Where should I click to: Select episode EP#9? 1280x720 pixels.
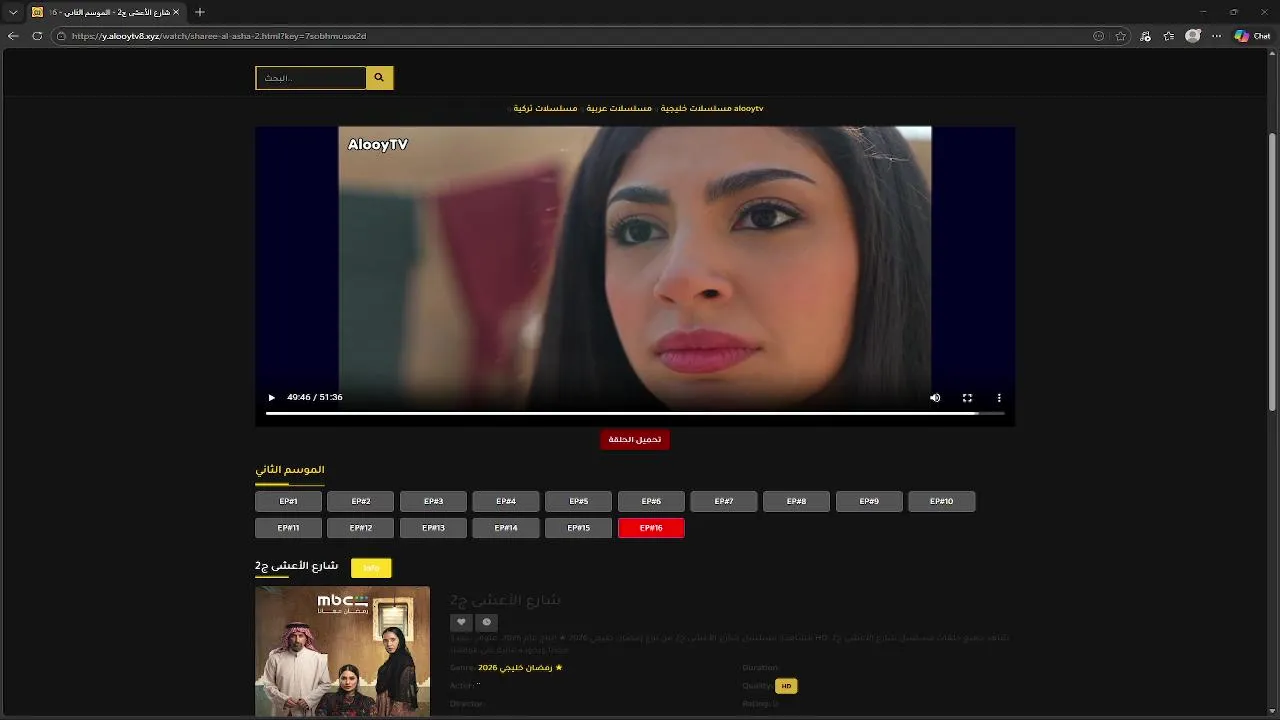(869, 501)
